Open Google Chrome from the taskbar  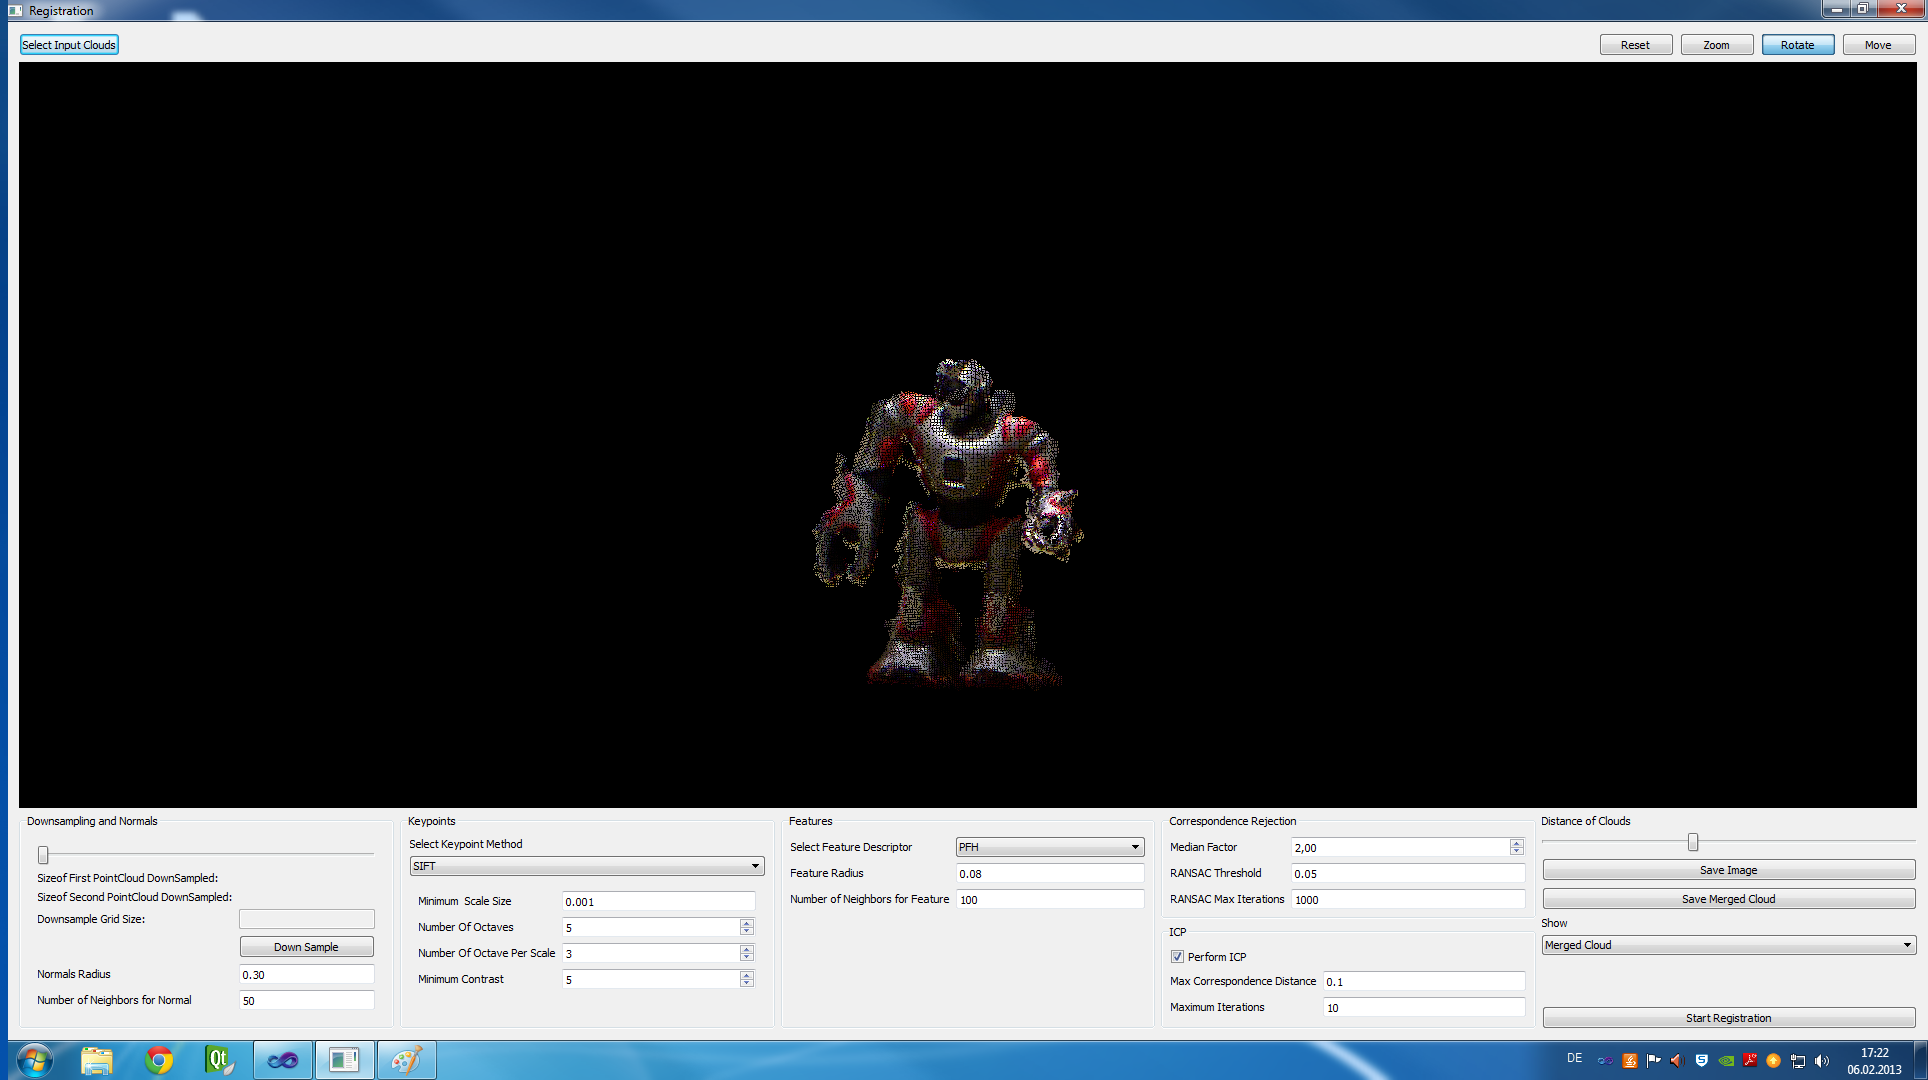(158, 1060)
